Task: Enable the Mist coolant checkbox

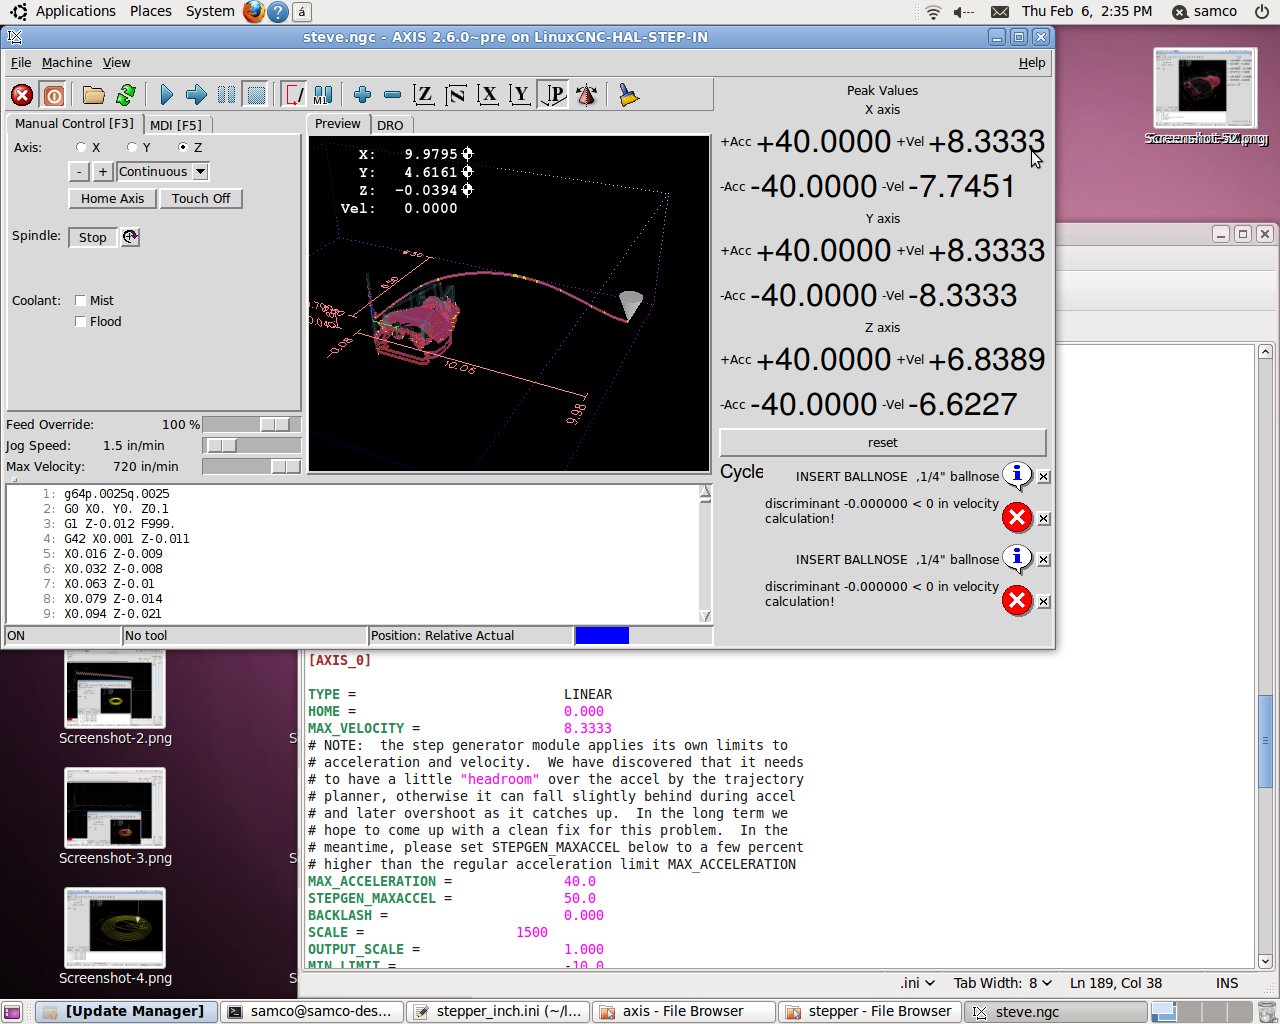Action: point(80,300)
